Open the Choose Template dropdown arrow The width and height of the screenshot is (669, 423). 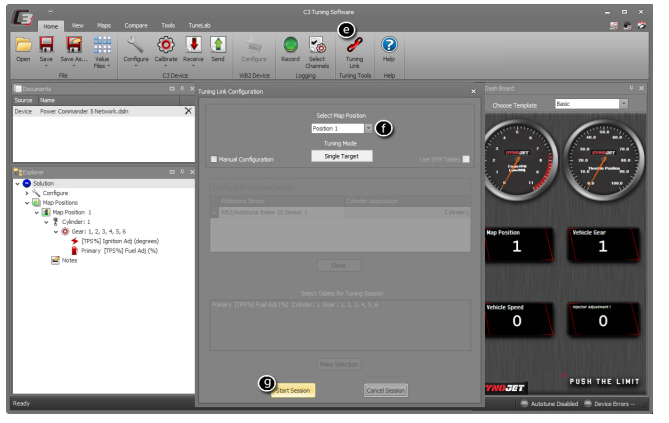[x=624, y=104]
